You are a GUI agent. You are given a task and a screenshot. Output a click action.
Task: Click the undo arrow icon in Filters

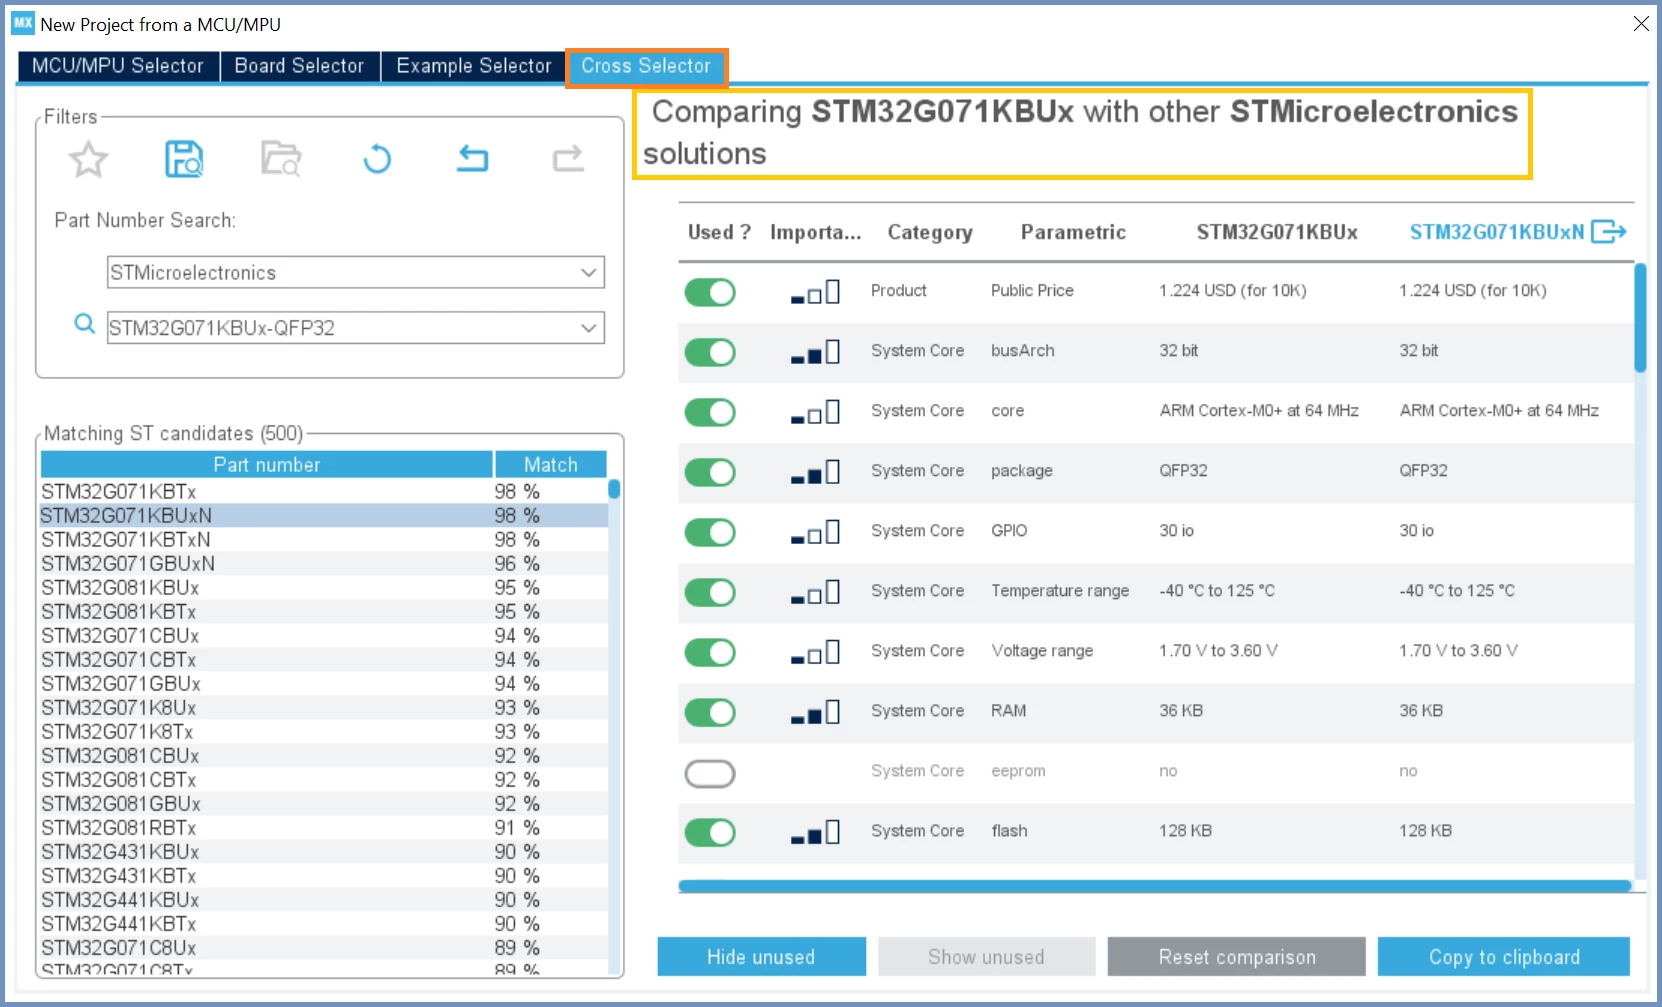pyautogui.click(x=472, y=159)
